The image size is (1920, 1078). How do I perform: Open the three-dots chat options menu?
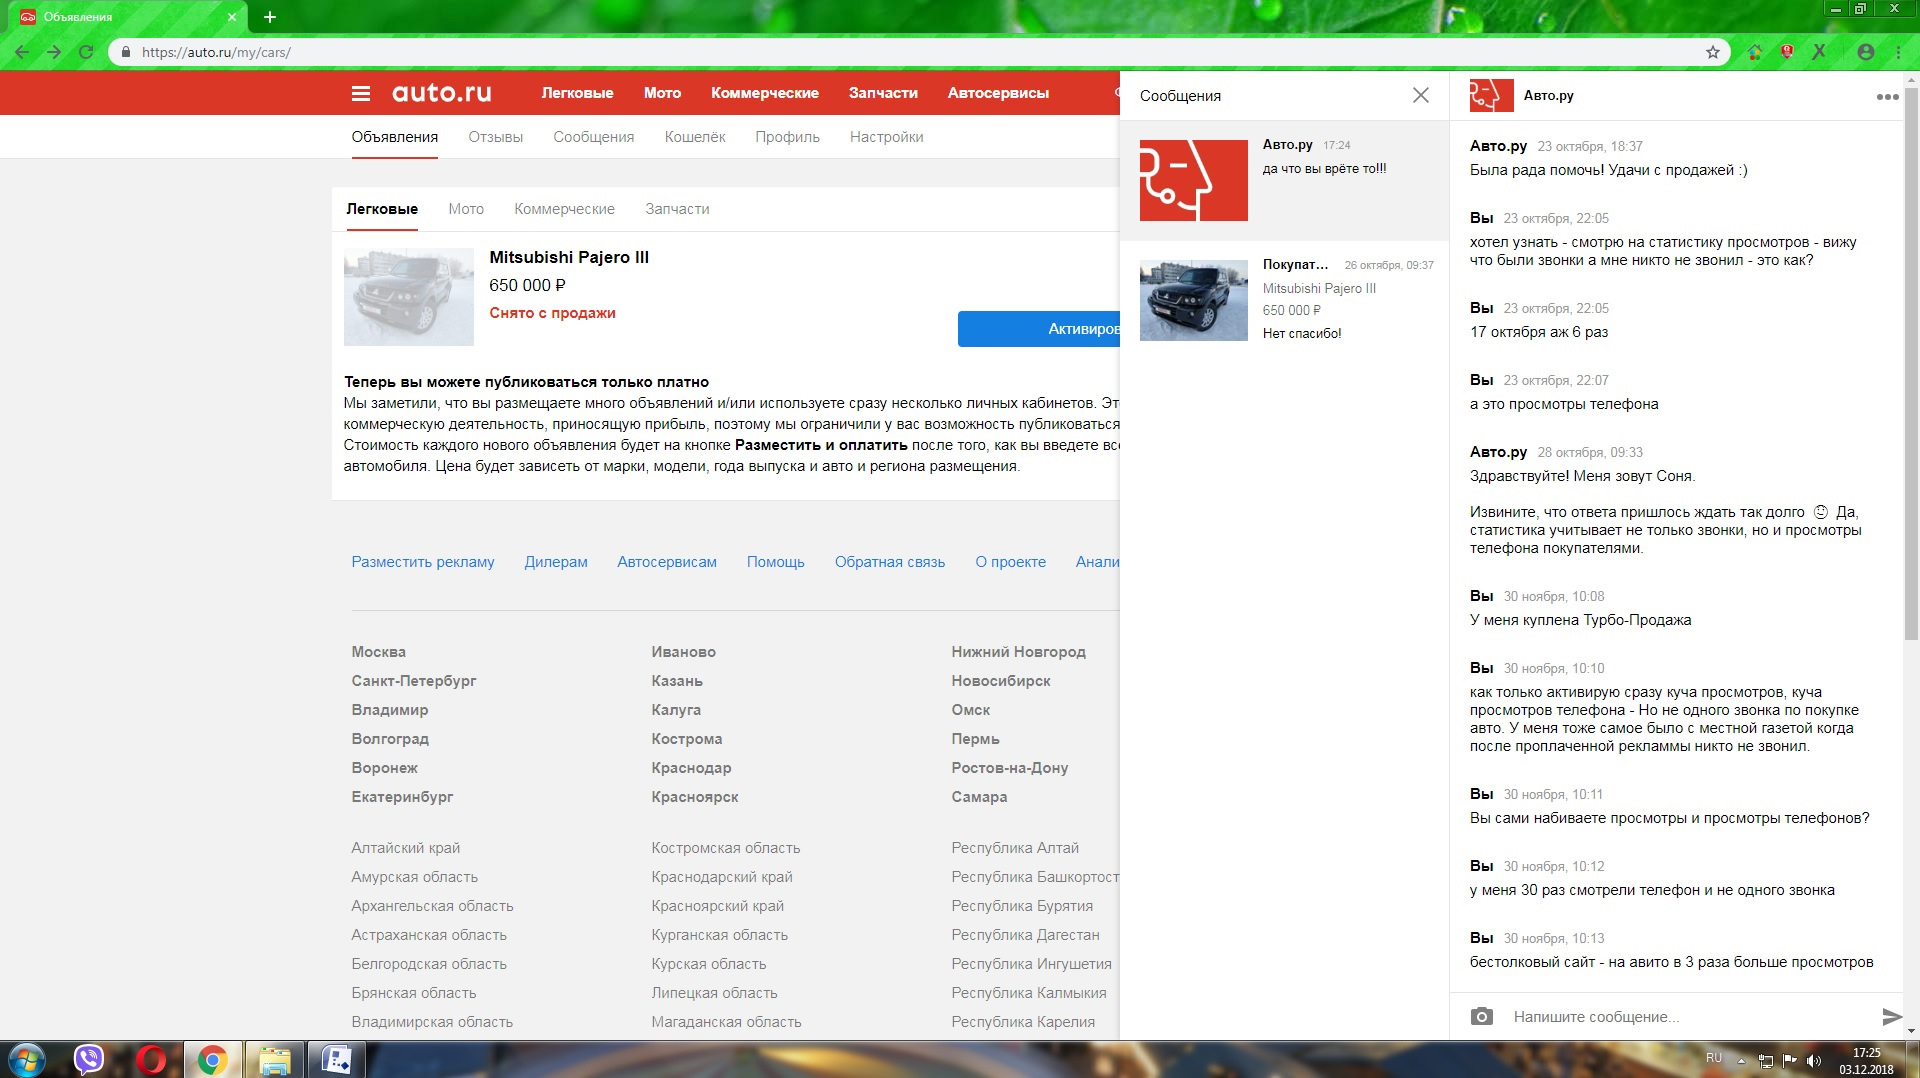(1887, 97)
